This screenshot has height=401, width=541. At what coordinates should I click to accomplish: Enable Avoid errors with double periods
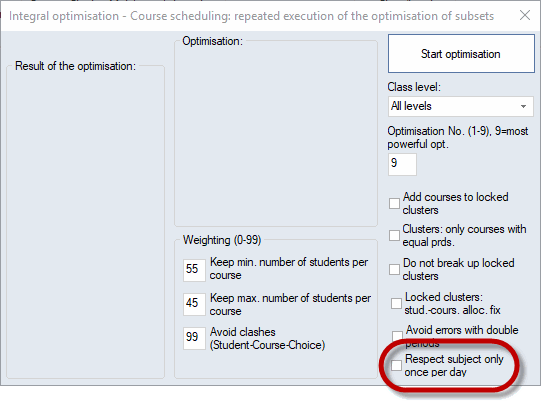(x=397, y=335)
